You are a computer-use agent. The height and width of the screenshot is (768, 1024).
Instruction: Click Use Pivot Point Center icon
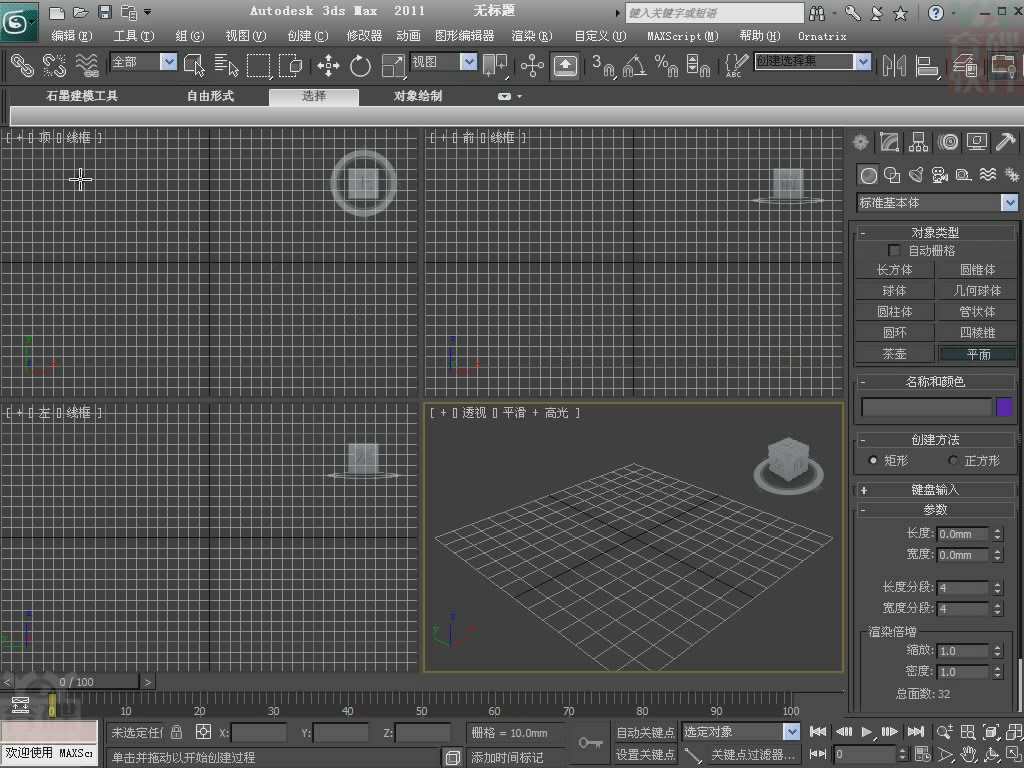pos(495,65)
